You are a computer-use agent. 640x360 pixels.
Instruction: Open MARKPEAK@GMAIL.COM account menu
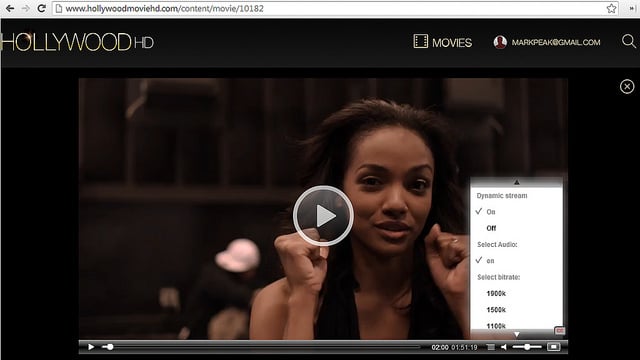[556, 42]
